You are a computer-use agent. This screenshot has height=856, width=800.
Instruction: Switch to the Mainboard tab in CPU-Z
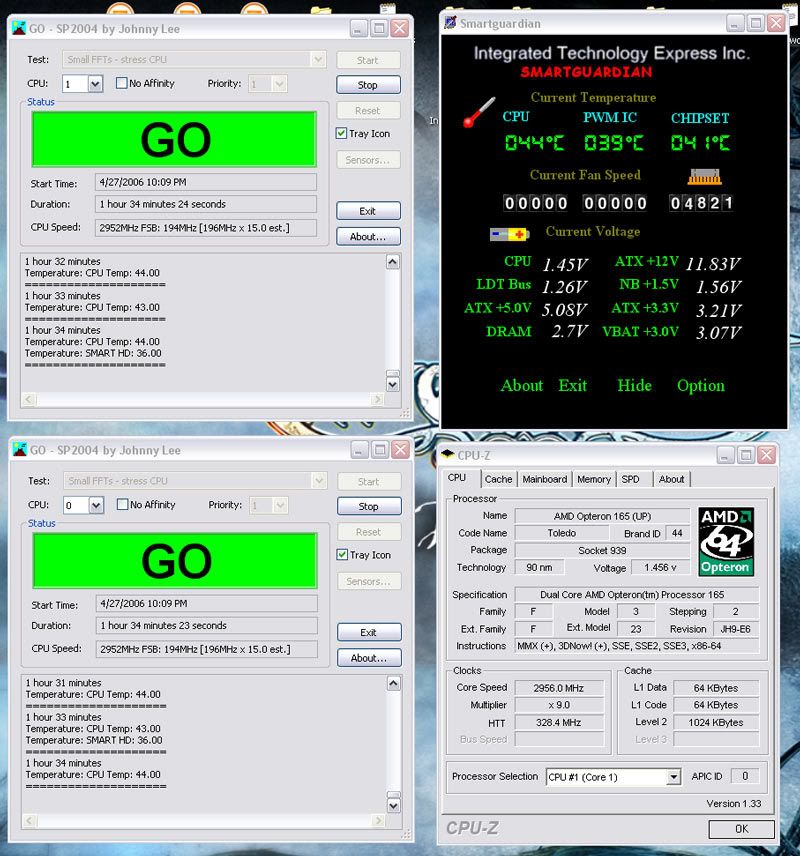[544, 479]
